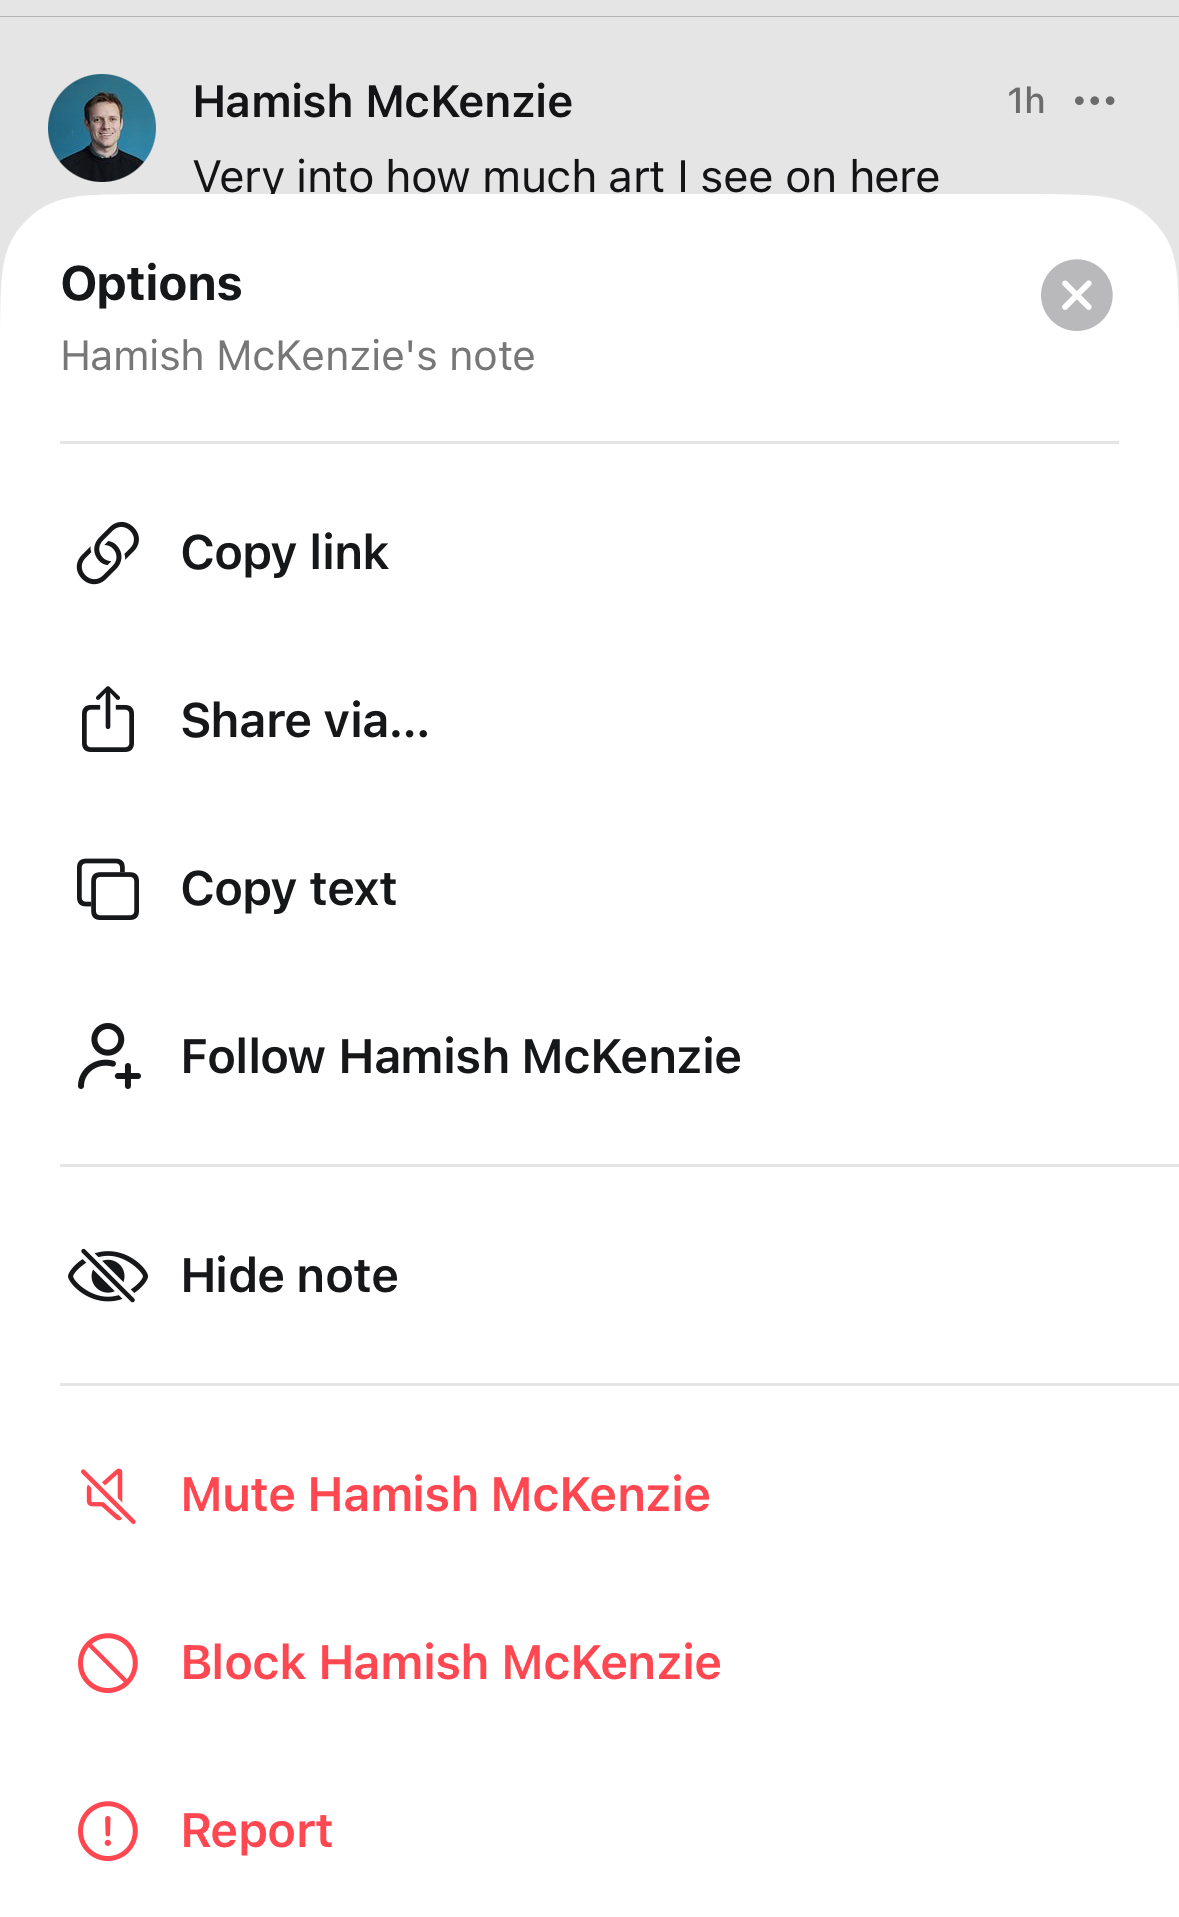The height and width of the screenshot is (1917, 1179).
Task: Select Copy text menu entry
Action: coord(589,888)
